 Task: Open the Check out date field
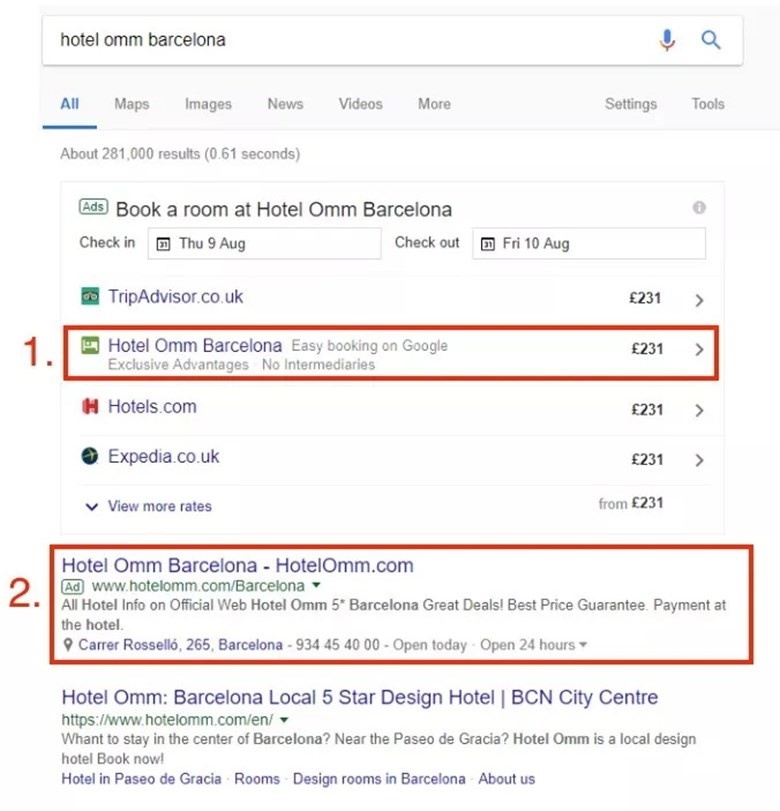tap(588, 243)
